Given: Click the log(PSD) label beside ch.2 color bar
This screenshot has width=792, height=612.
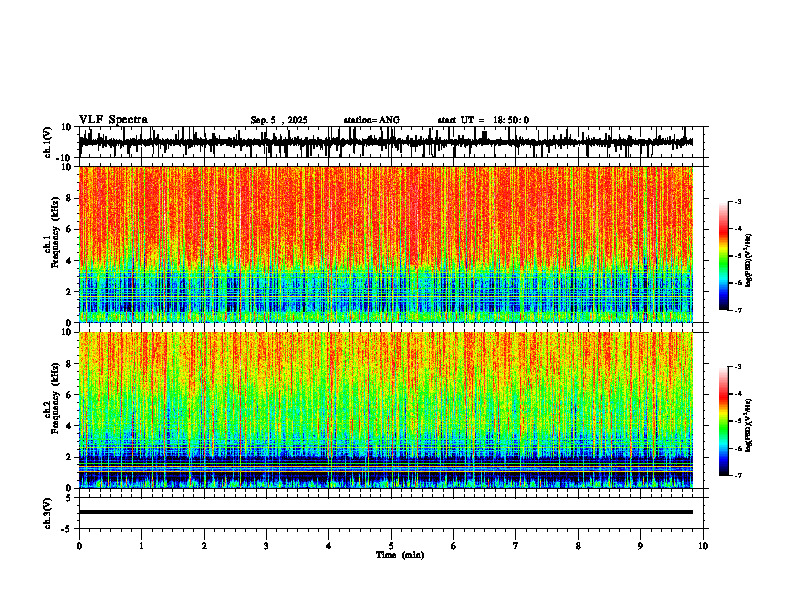Looking at the screenshot, I should point(749,425).
